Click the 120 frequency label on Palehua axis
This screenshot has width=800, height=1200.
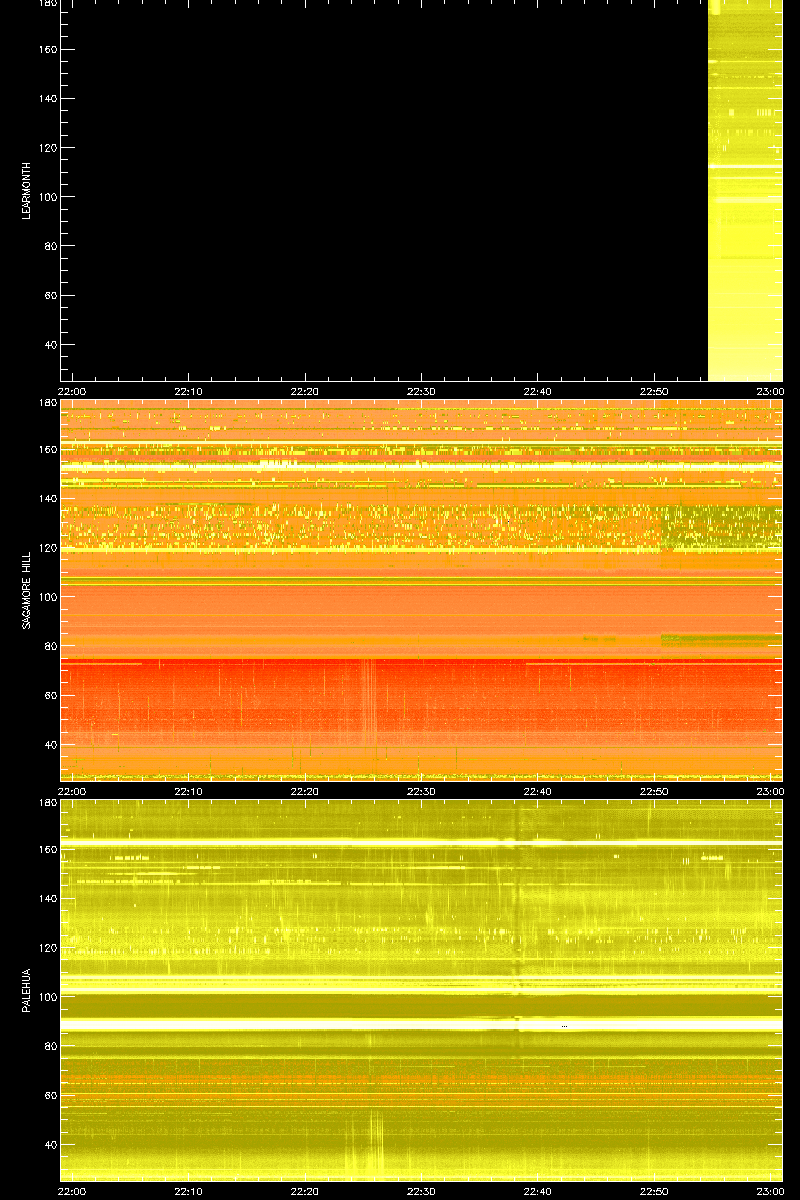(47, 948)
